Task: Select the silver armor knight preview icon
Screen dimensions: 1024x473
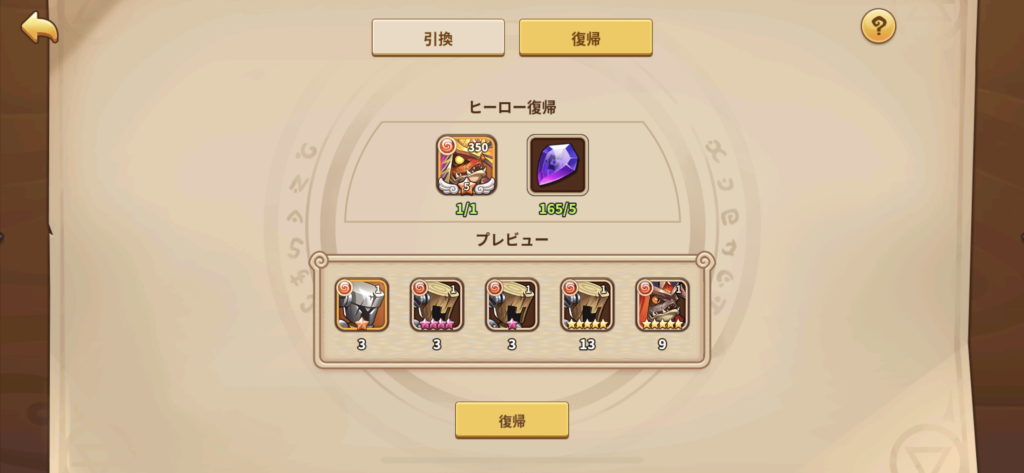Action: [362, 305]
